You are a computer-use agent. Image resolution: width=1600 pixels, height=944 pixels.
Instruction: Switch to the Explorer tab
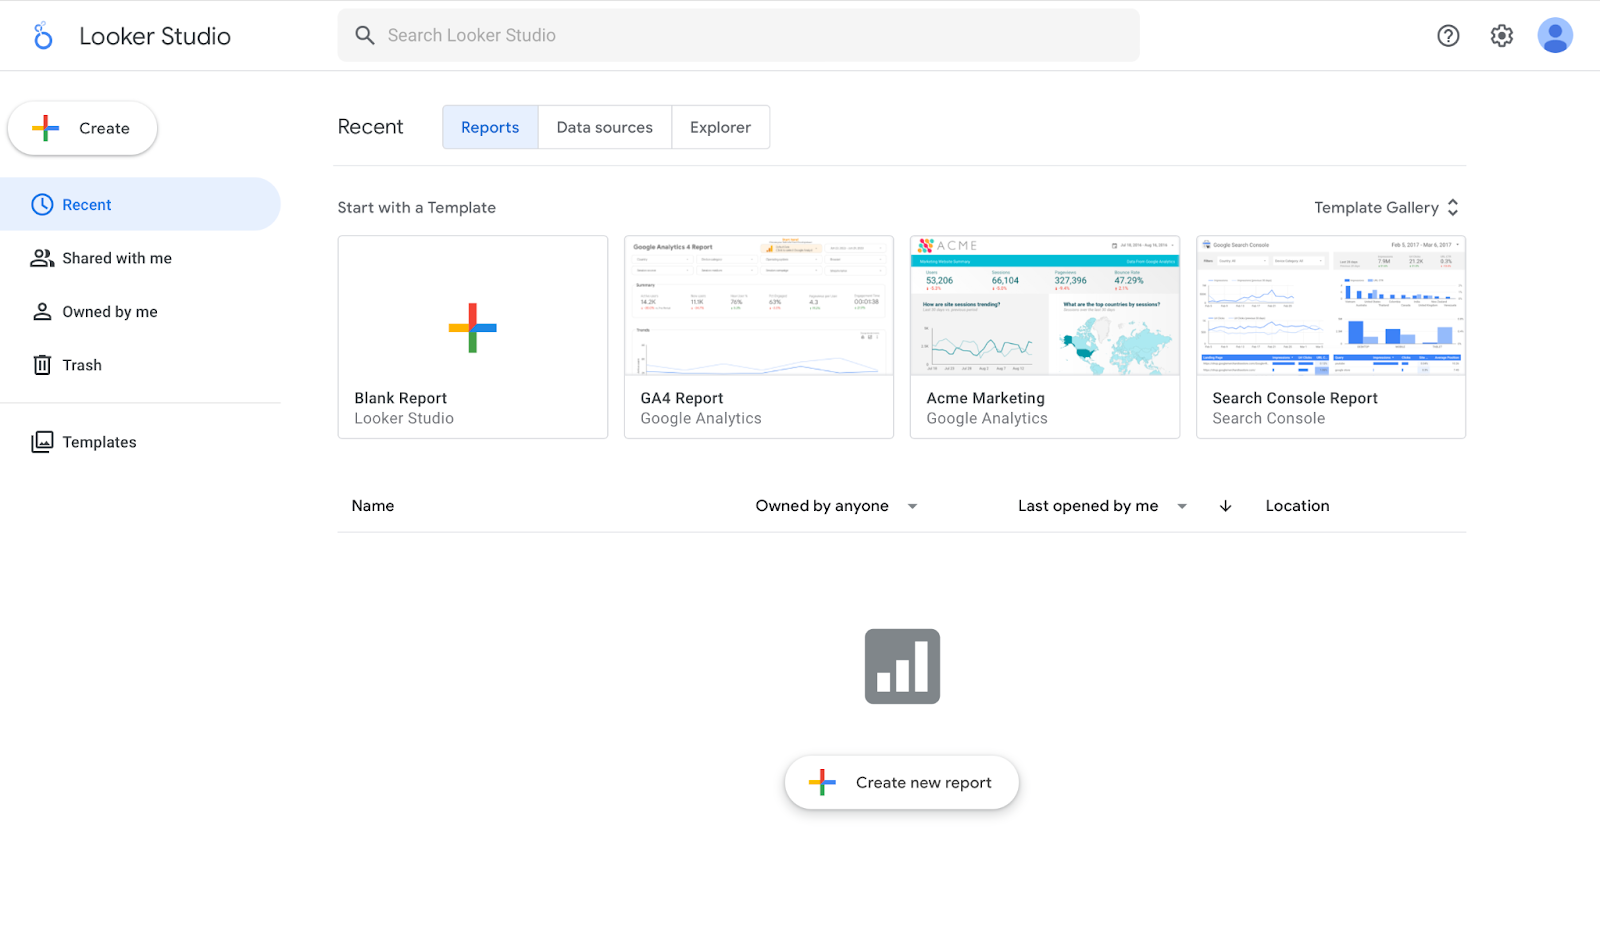click(720, 127)
